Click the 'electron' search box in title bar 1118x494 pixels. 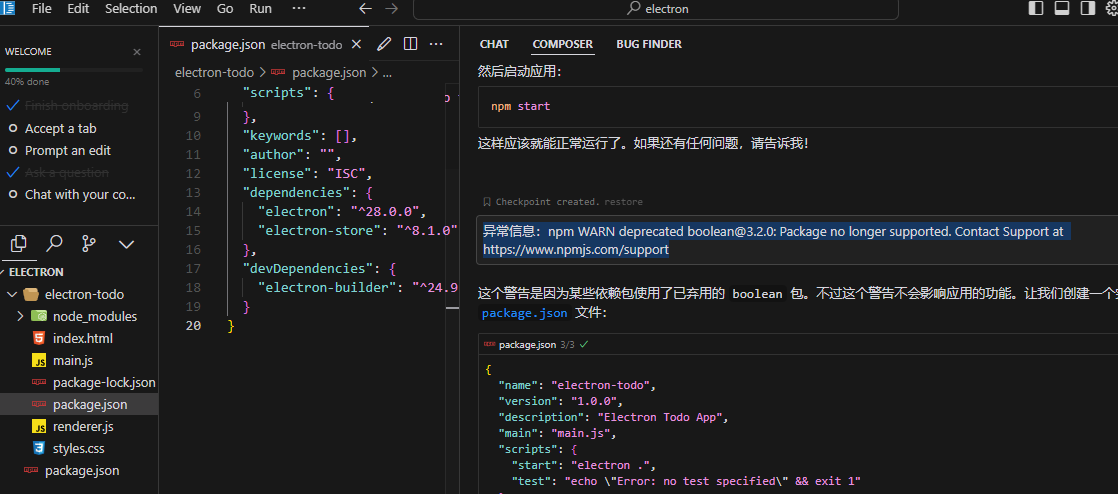pyautogui.click(x=655, y=8)
